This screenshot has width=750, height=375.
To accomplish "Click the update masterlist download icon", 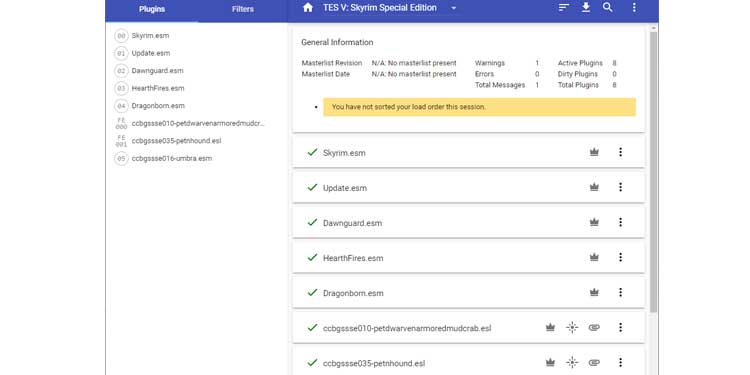I will pos(586,8).
